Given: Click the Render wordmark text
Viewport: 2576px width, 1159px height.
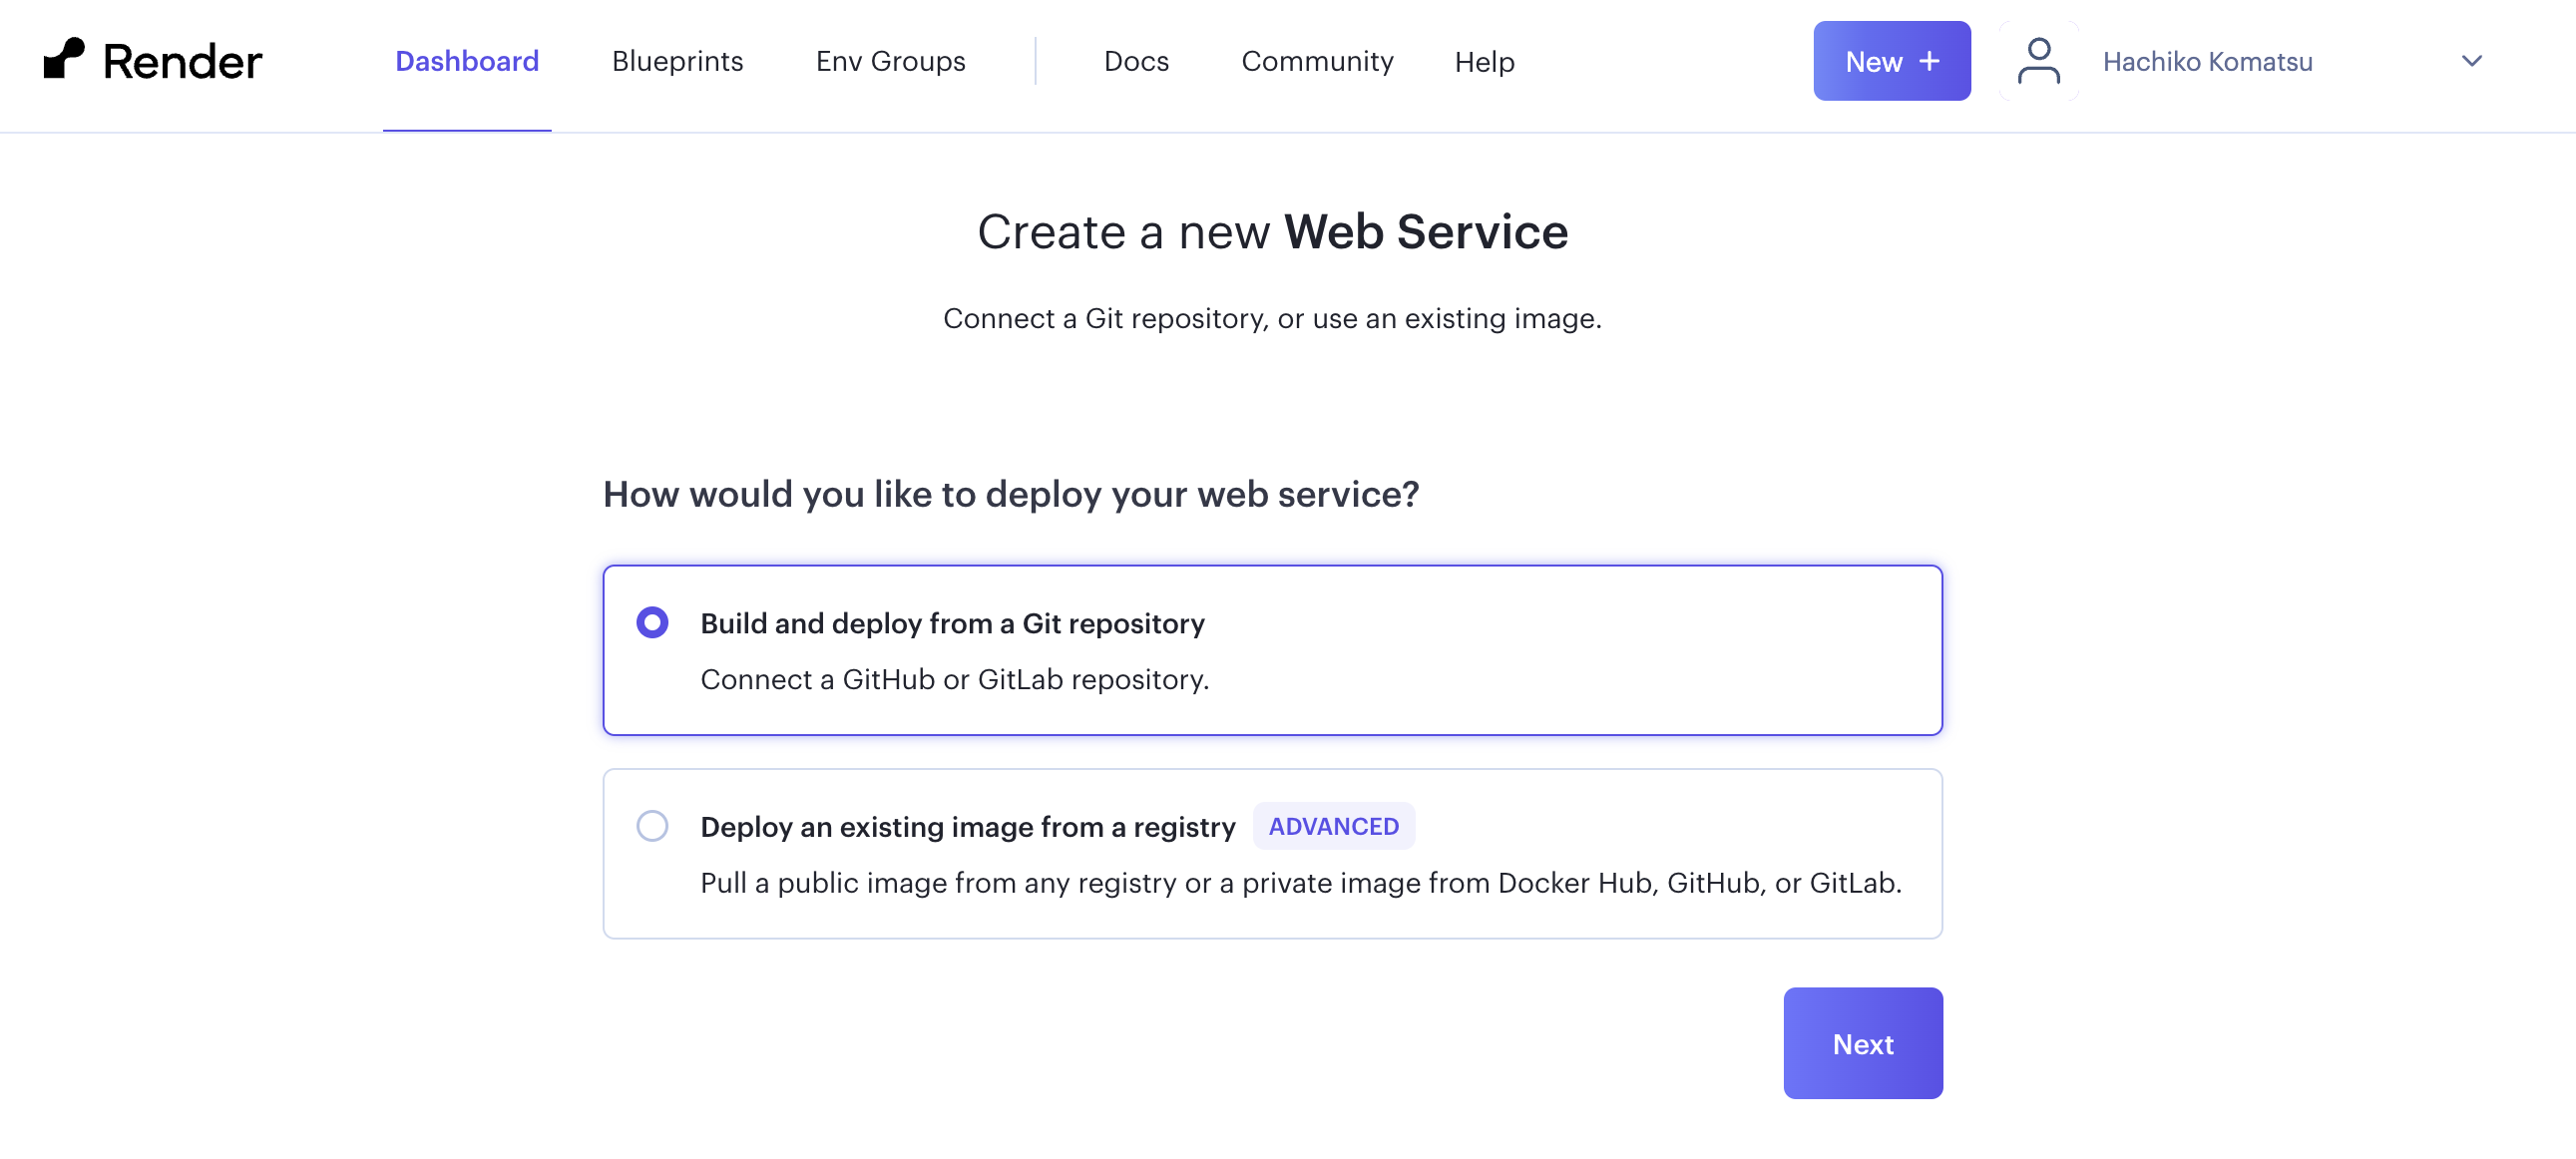Looking at the screenshot, I should pos(182,62).
